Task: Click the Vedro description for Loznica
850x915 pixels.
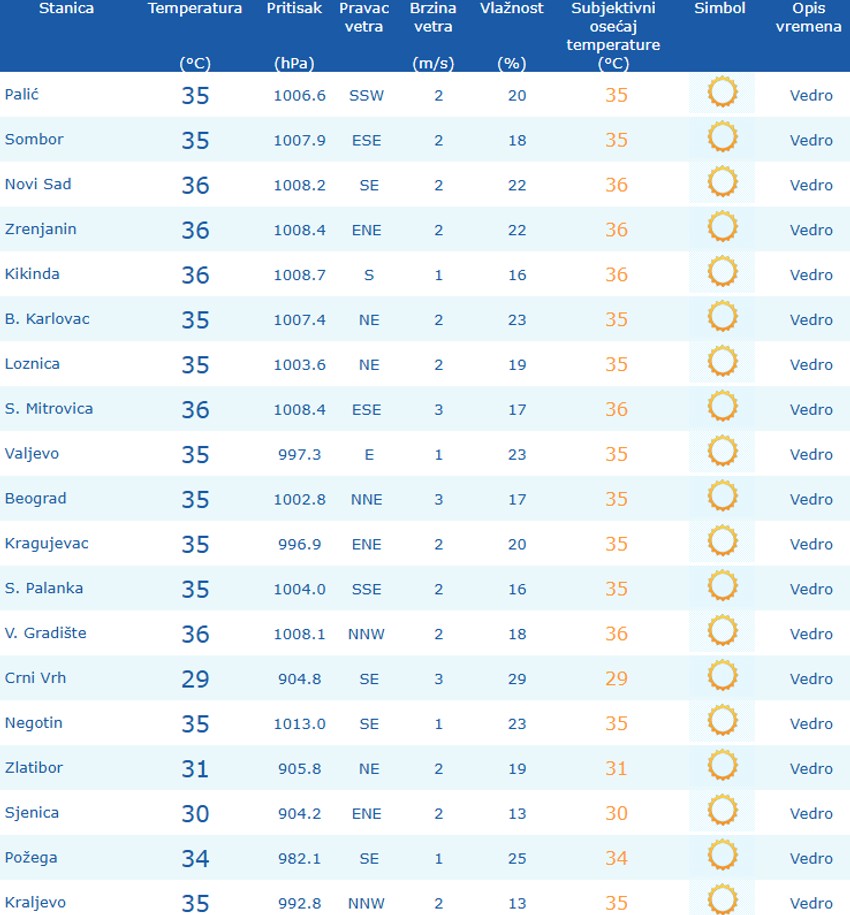Action: (811, 365)
